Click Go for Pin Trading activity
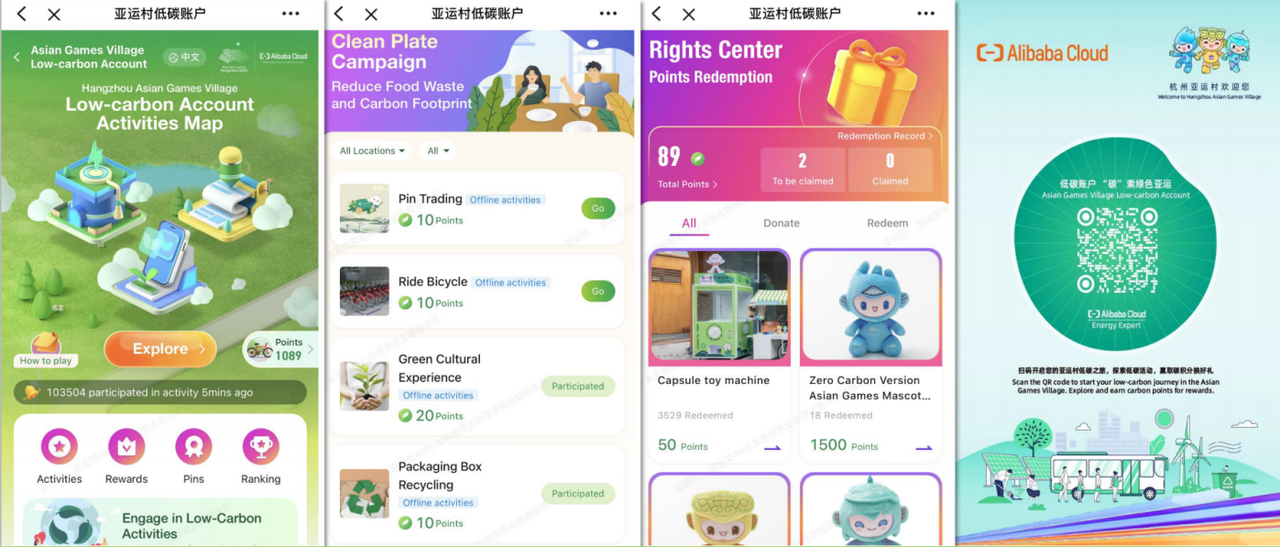This screenshot has width=1280, height=547. pyautogui.click(x=598, y=209)
